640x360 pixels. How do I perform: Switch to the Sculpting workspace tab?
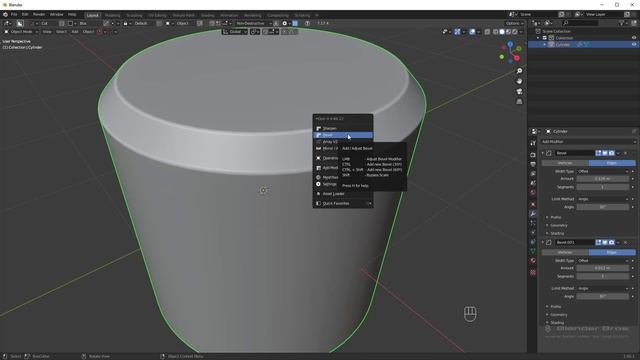pyautogui.click(x=134, y=15)
